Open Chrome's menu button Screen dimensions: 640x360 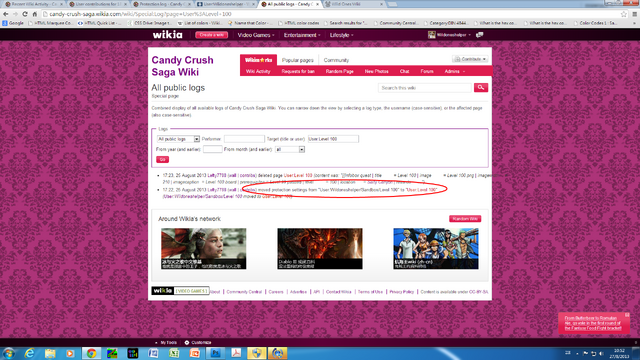tap(635, 14)
